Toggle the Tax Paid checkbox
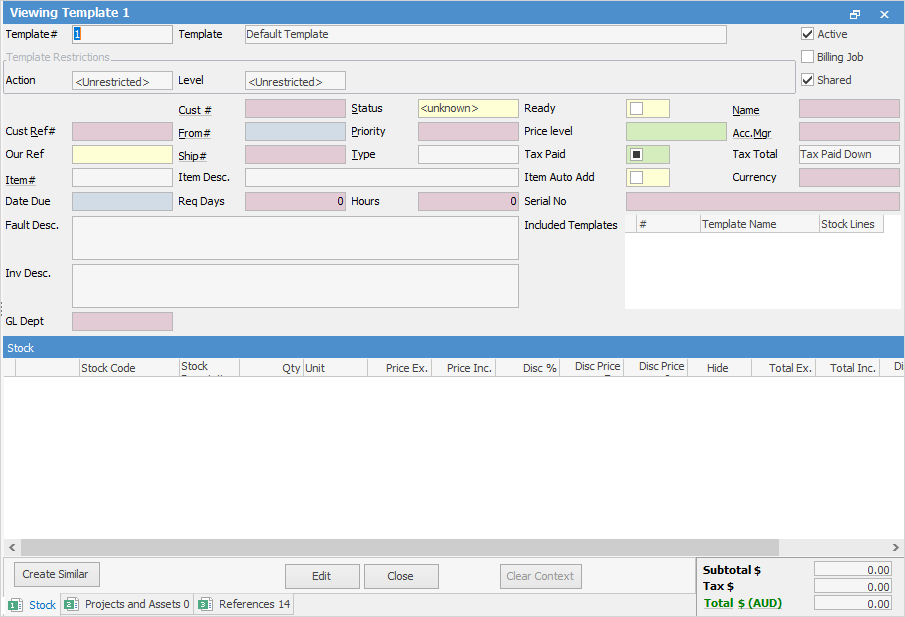Screen dimensions: 905x617 pos(636,155)
